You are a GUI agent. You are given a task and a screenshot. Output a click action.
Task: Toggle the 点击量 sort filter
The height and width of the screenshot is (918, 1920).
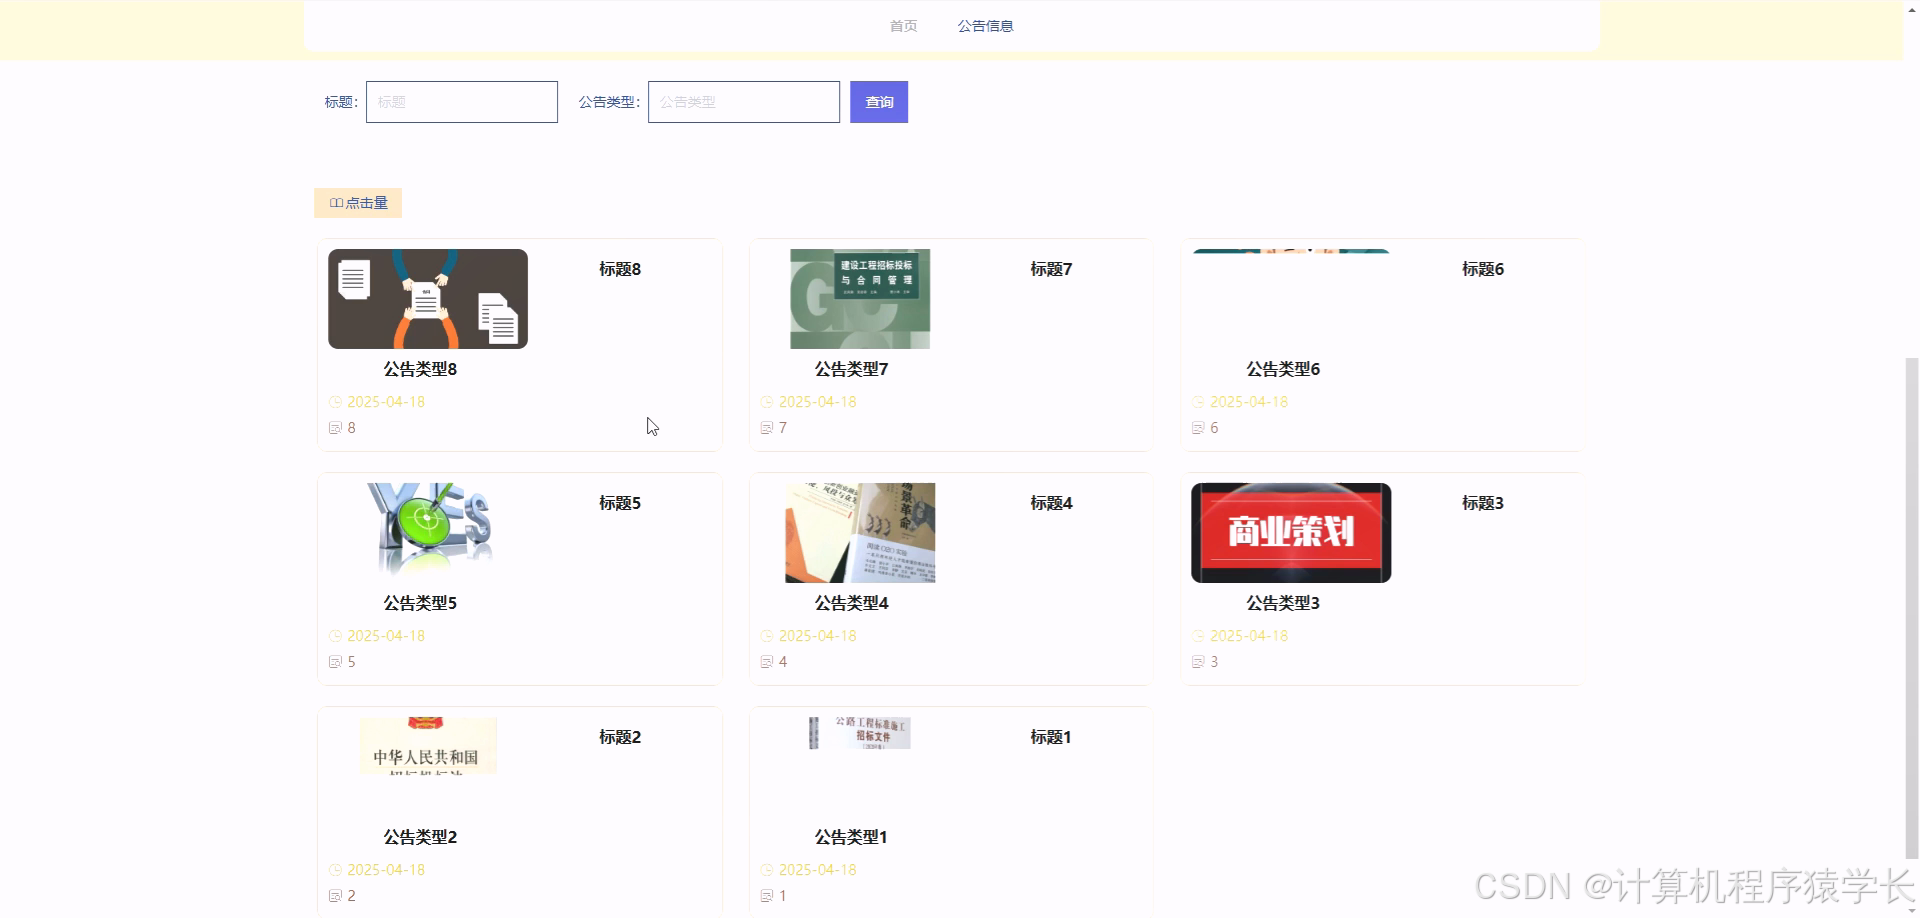coord(357,202)
